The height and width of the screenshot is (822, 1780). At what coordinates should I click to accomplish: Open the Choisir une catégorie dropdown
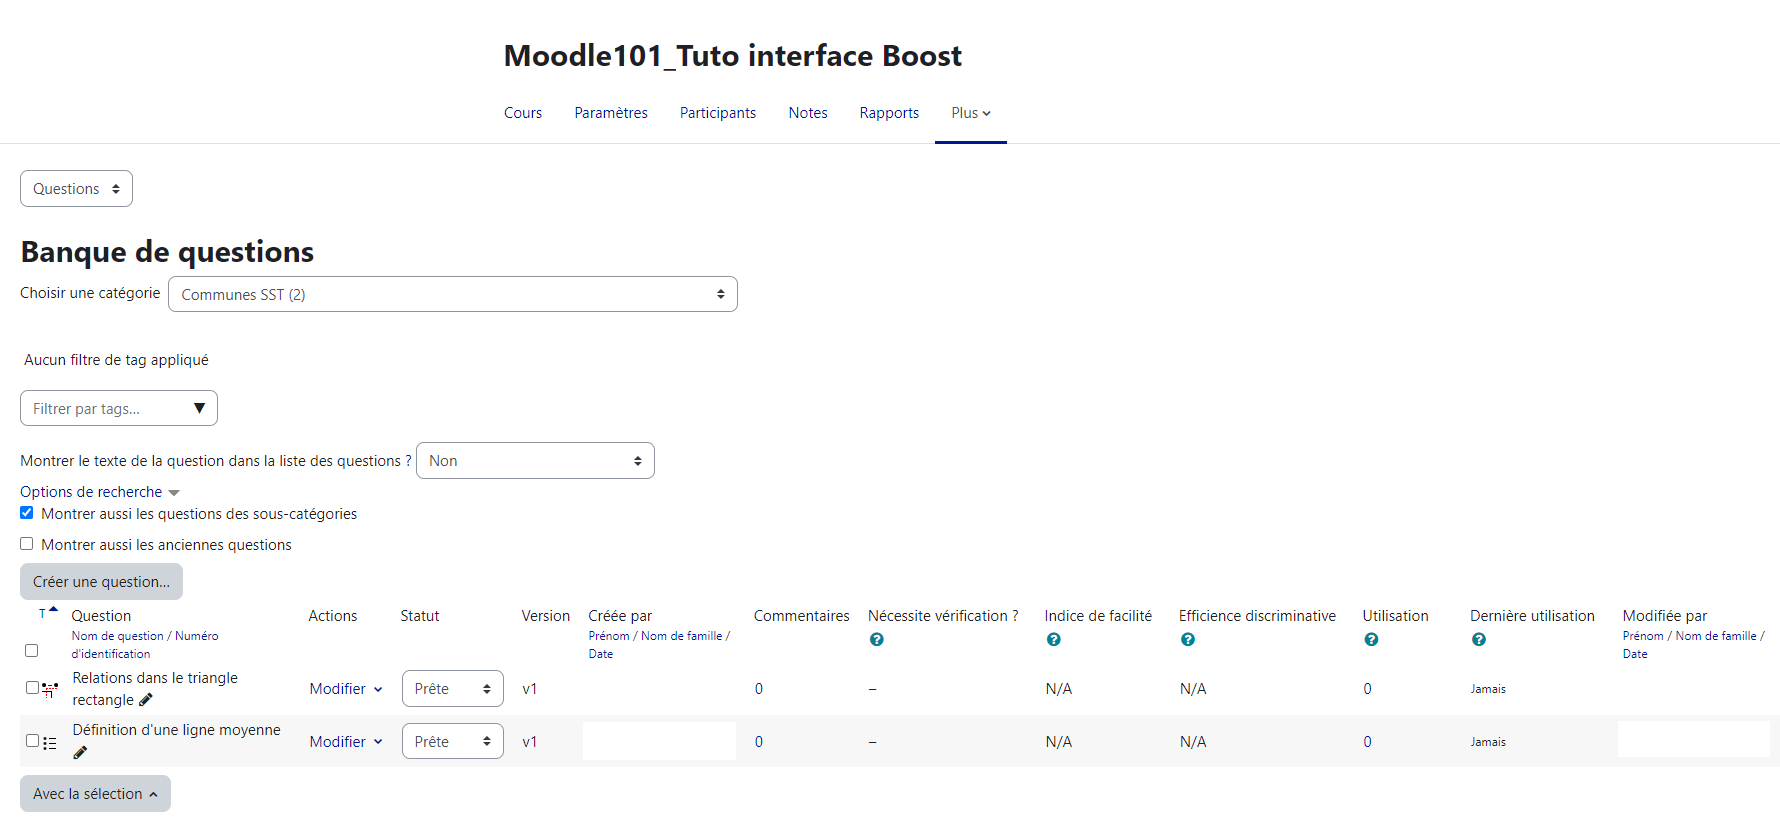pos(452,294)
